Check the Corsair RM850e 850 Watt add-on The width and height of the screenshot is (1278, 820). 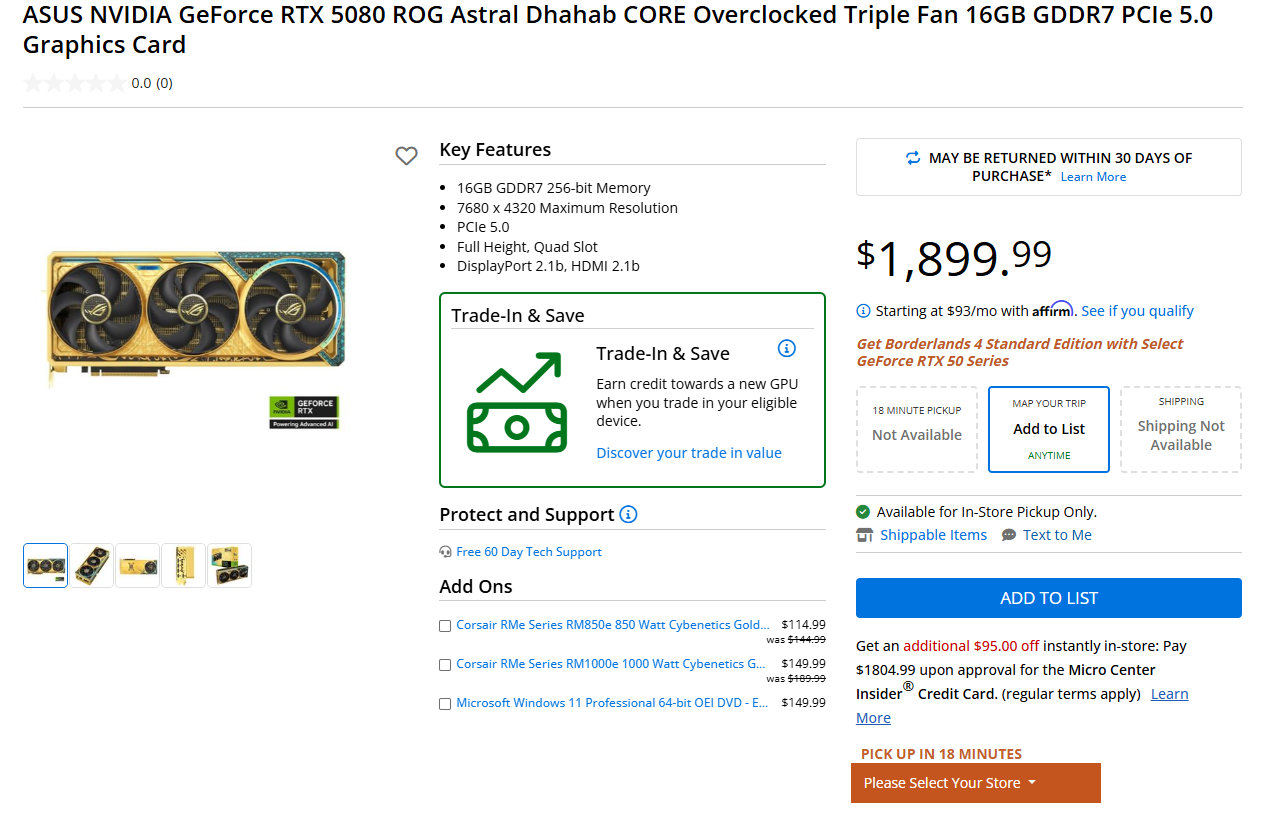click(445, 625)
